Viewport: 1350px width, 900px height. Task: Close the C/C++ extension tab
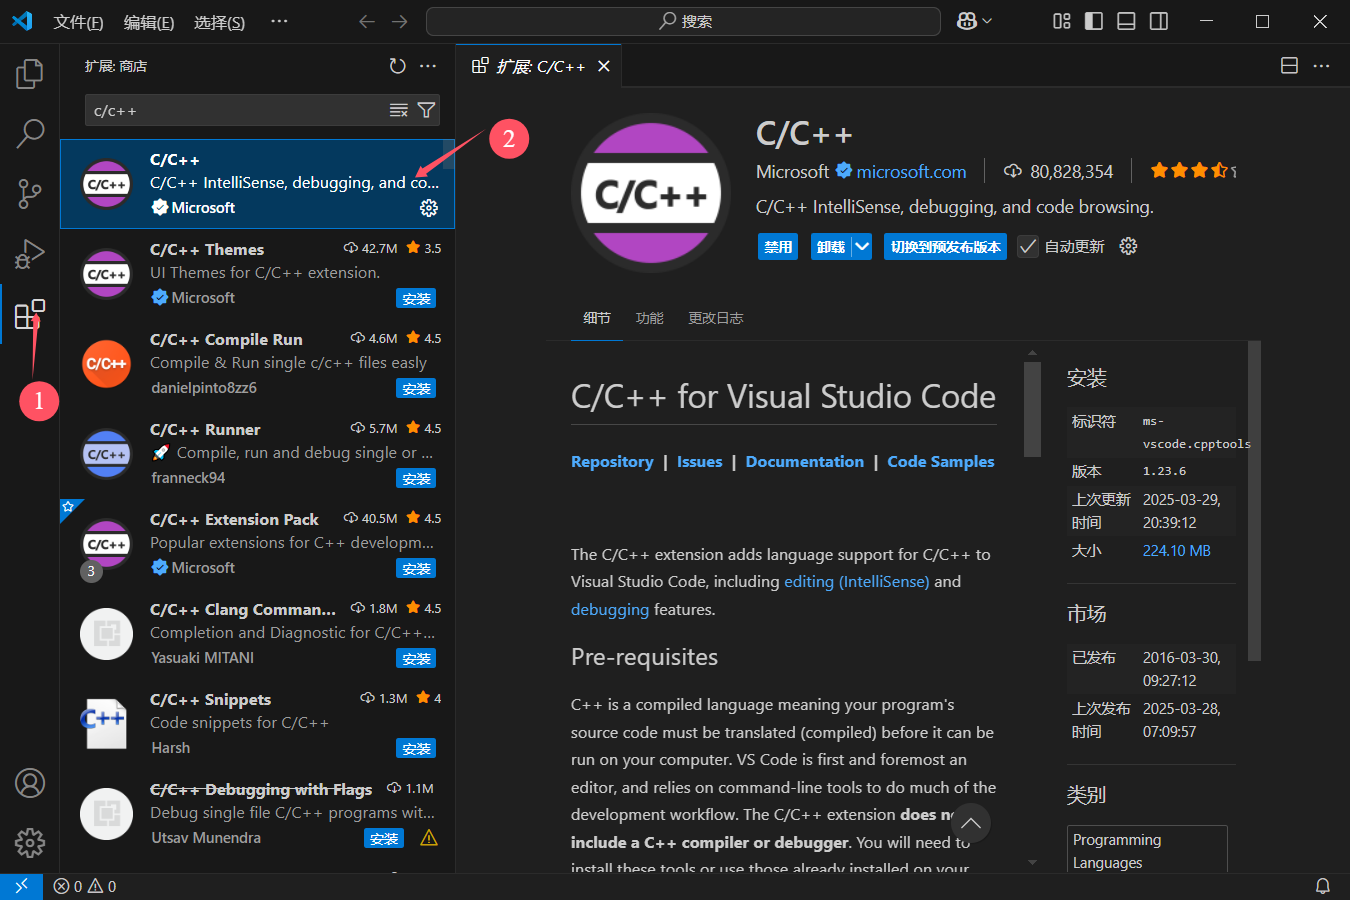604,66
